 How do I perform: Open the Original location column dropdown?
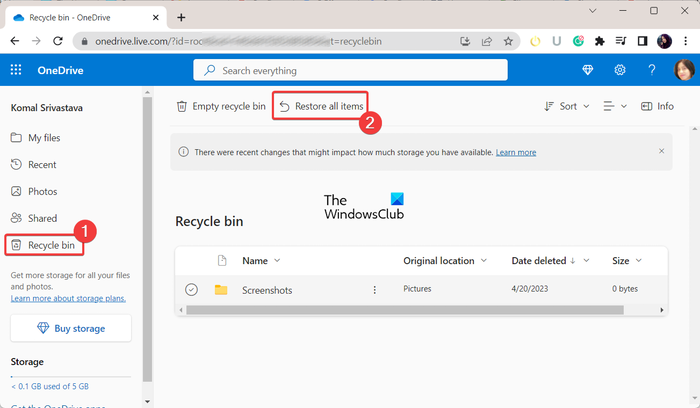tap(483, 260)
